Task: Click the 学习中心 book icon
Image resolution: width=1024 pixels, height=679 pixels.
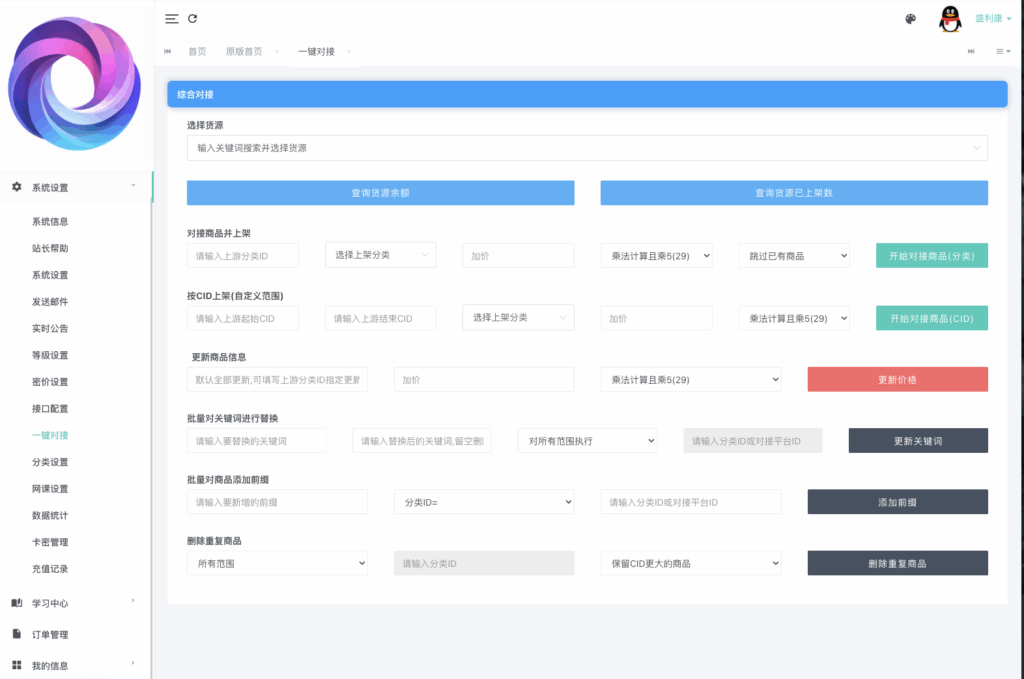Action: (14, 603)
